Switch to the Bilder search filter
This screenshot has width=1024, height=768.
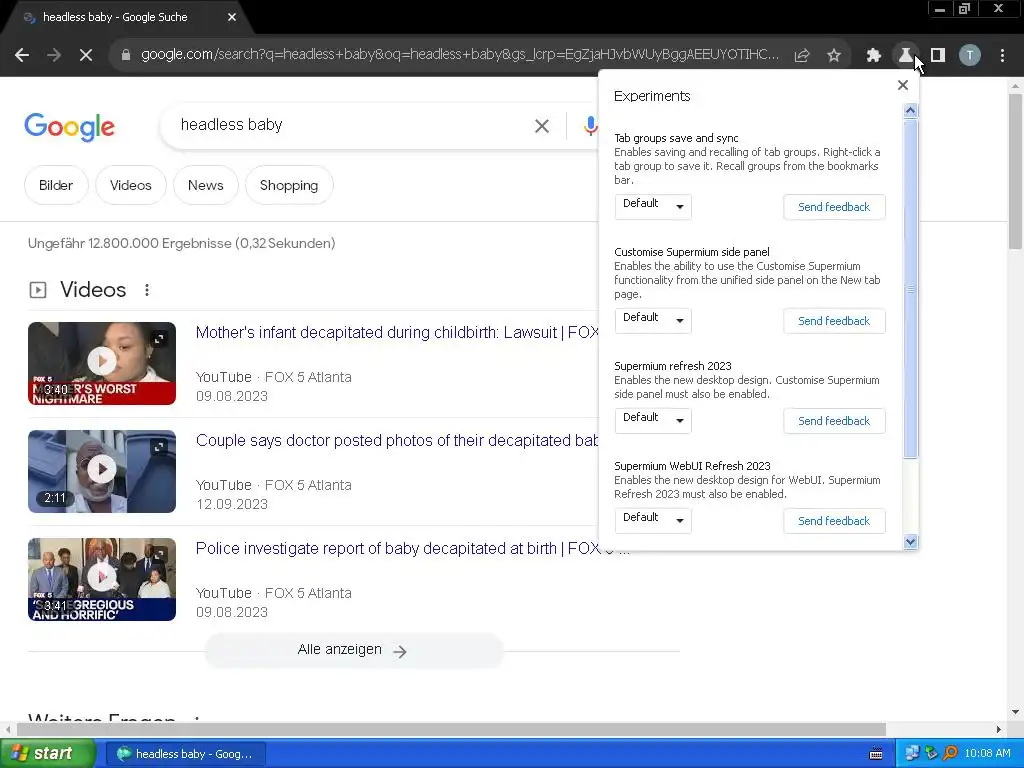pyautogui.click(x=56, y=185)
